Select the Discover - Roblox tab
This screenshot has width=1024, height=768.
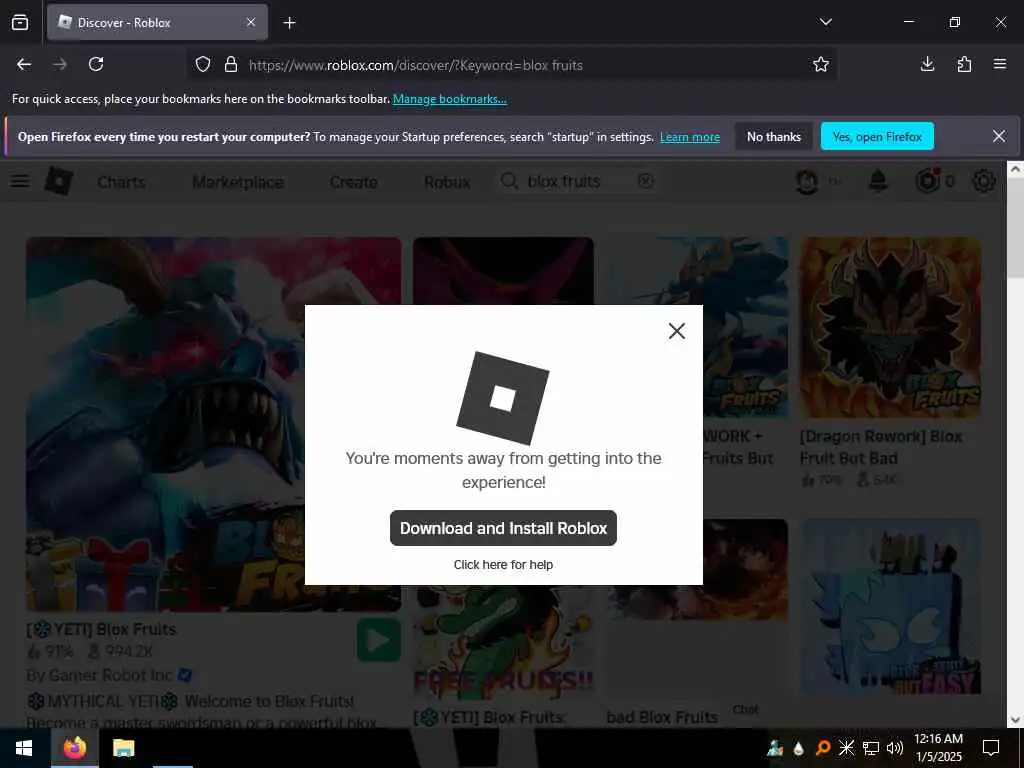[157, 23]
